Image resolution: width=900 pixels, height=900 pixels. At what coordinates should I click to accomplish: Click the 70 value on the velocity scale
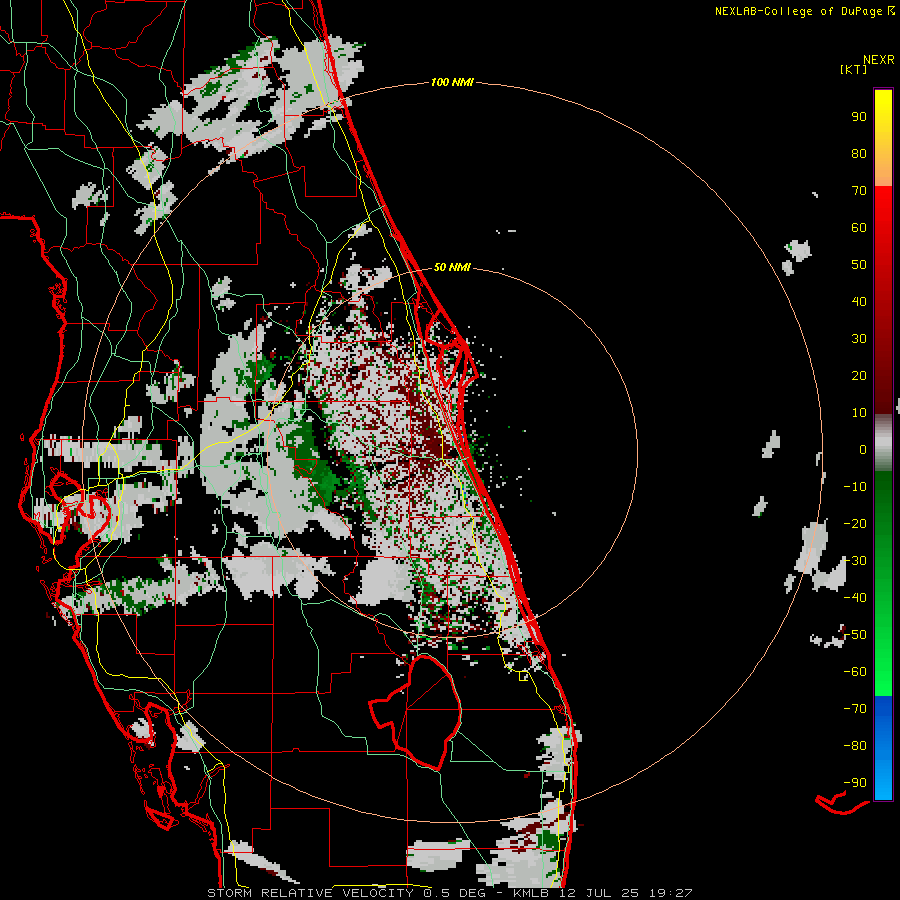click(859, 191)
